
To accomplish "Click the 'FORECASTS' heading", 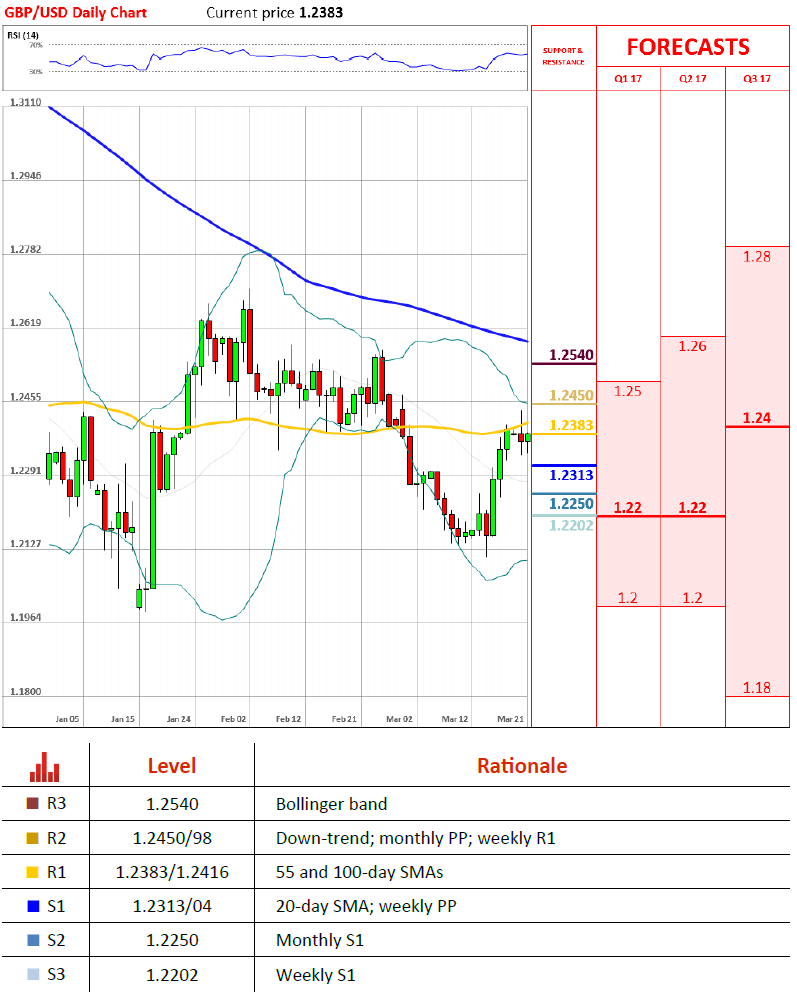I will (688, 48).
